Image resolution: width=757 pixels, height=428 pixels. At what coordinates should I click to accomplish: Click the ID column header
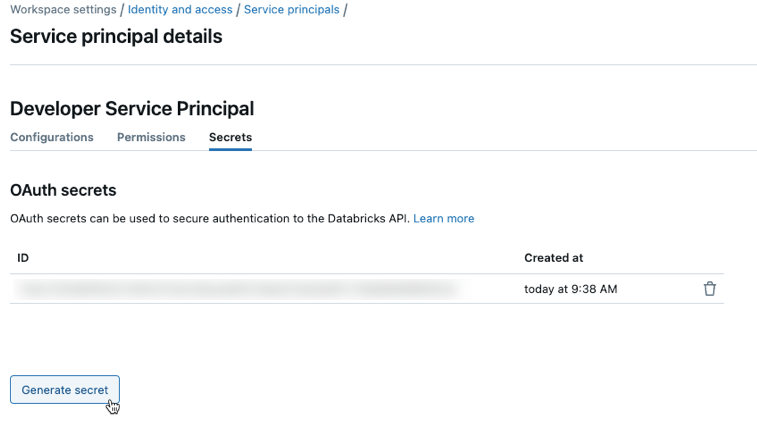(x=23, y=258)
